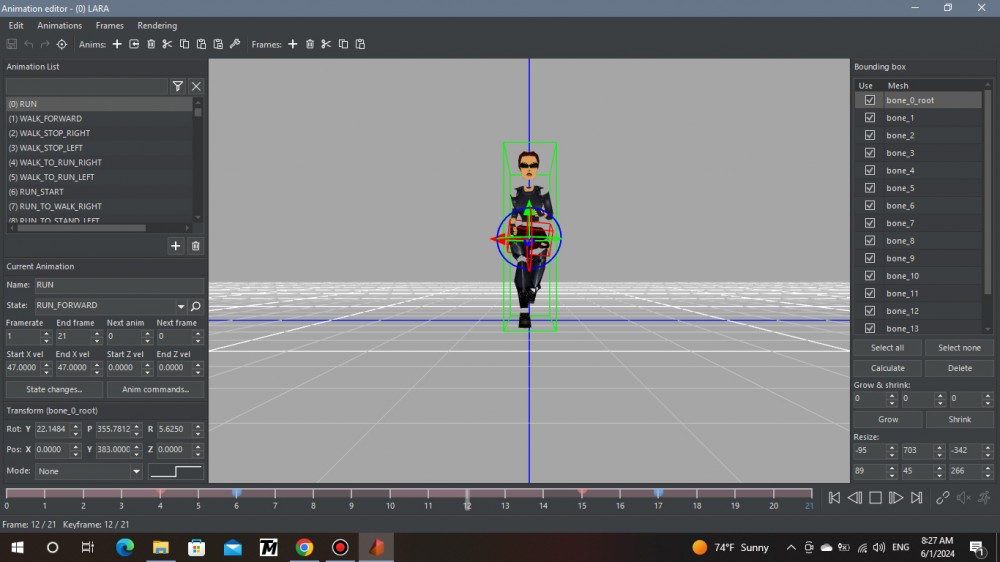Click the wrench fix animations icon
This screenshot has height=562, width=1000.
tap(235, 44)
